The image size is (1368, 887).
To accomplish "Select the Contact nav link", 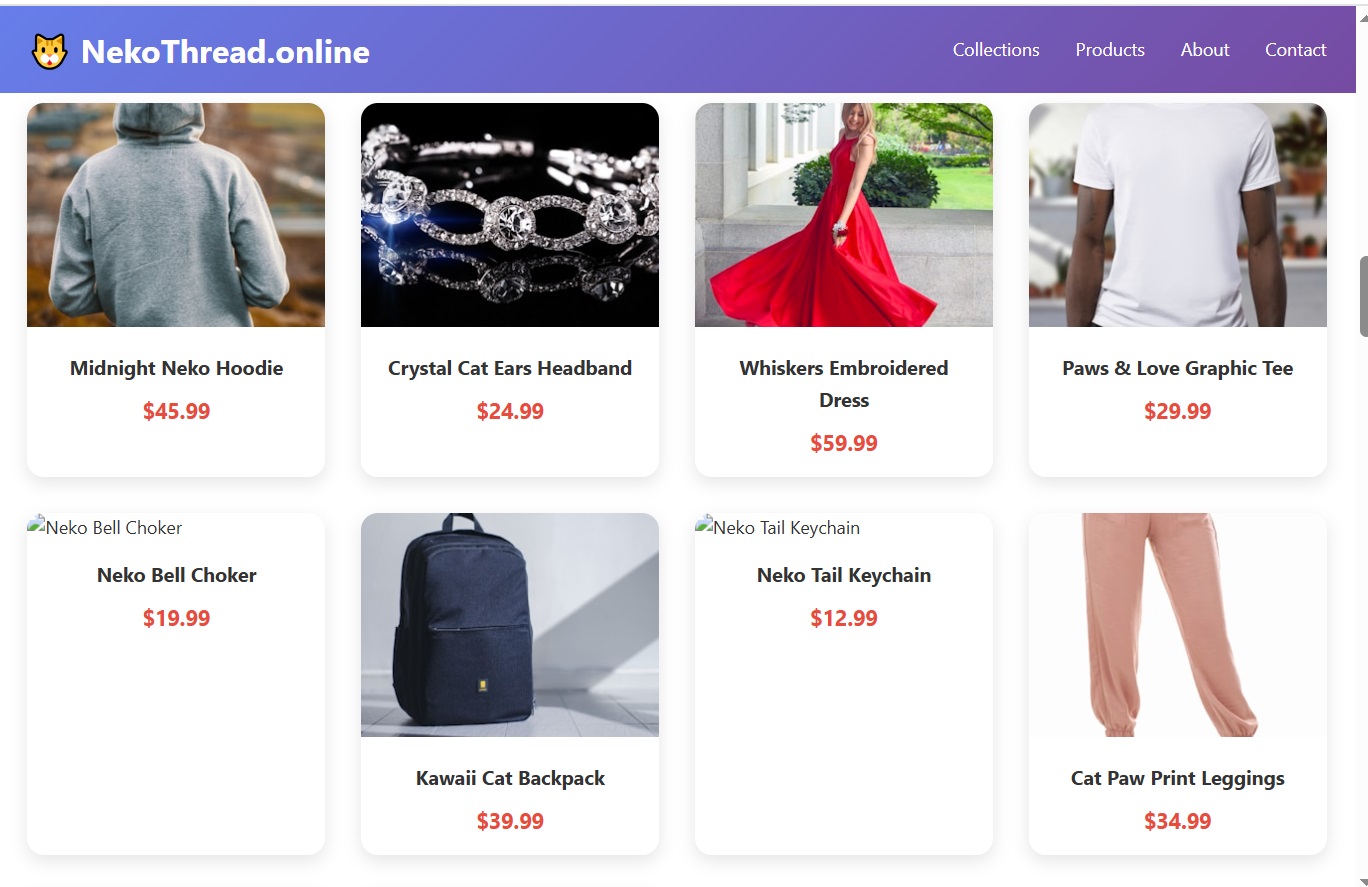I will click(x=1296, y=50).
